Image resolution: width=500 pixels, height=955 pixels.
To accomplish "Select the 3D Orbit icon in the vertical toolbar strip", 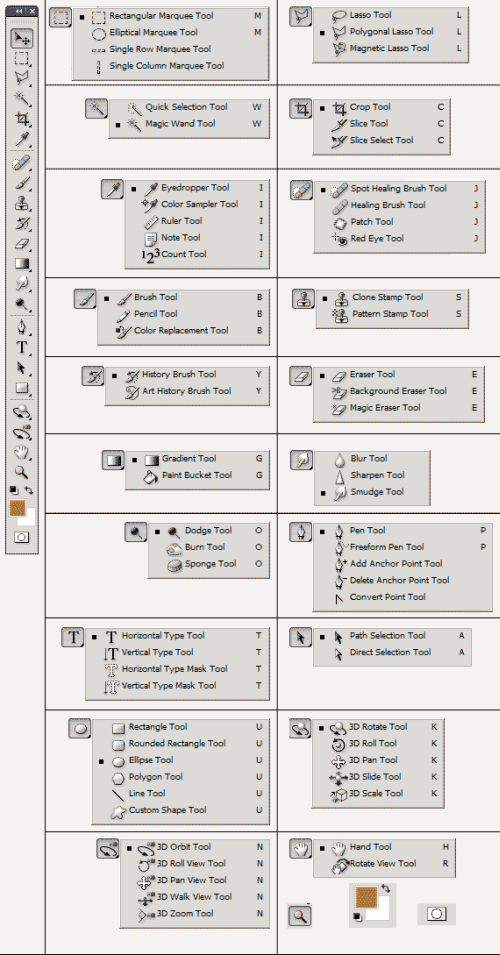I will 22,432.
